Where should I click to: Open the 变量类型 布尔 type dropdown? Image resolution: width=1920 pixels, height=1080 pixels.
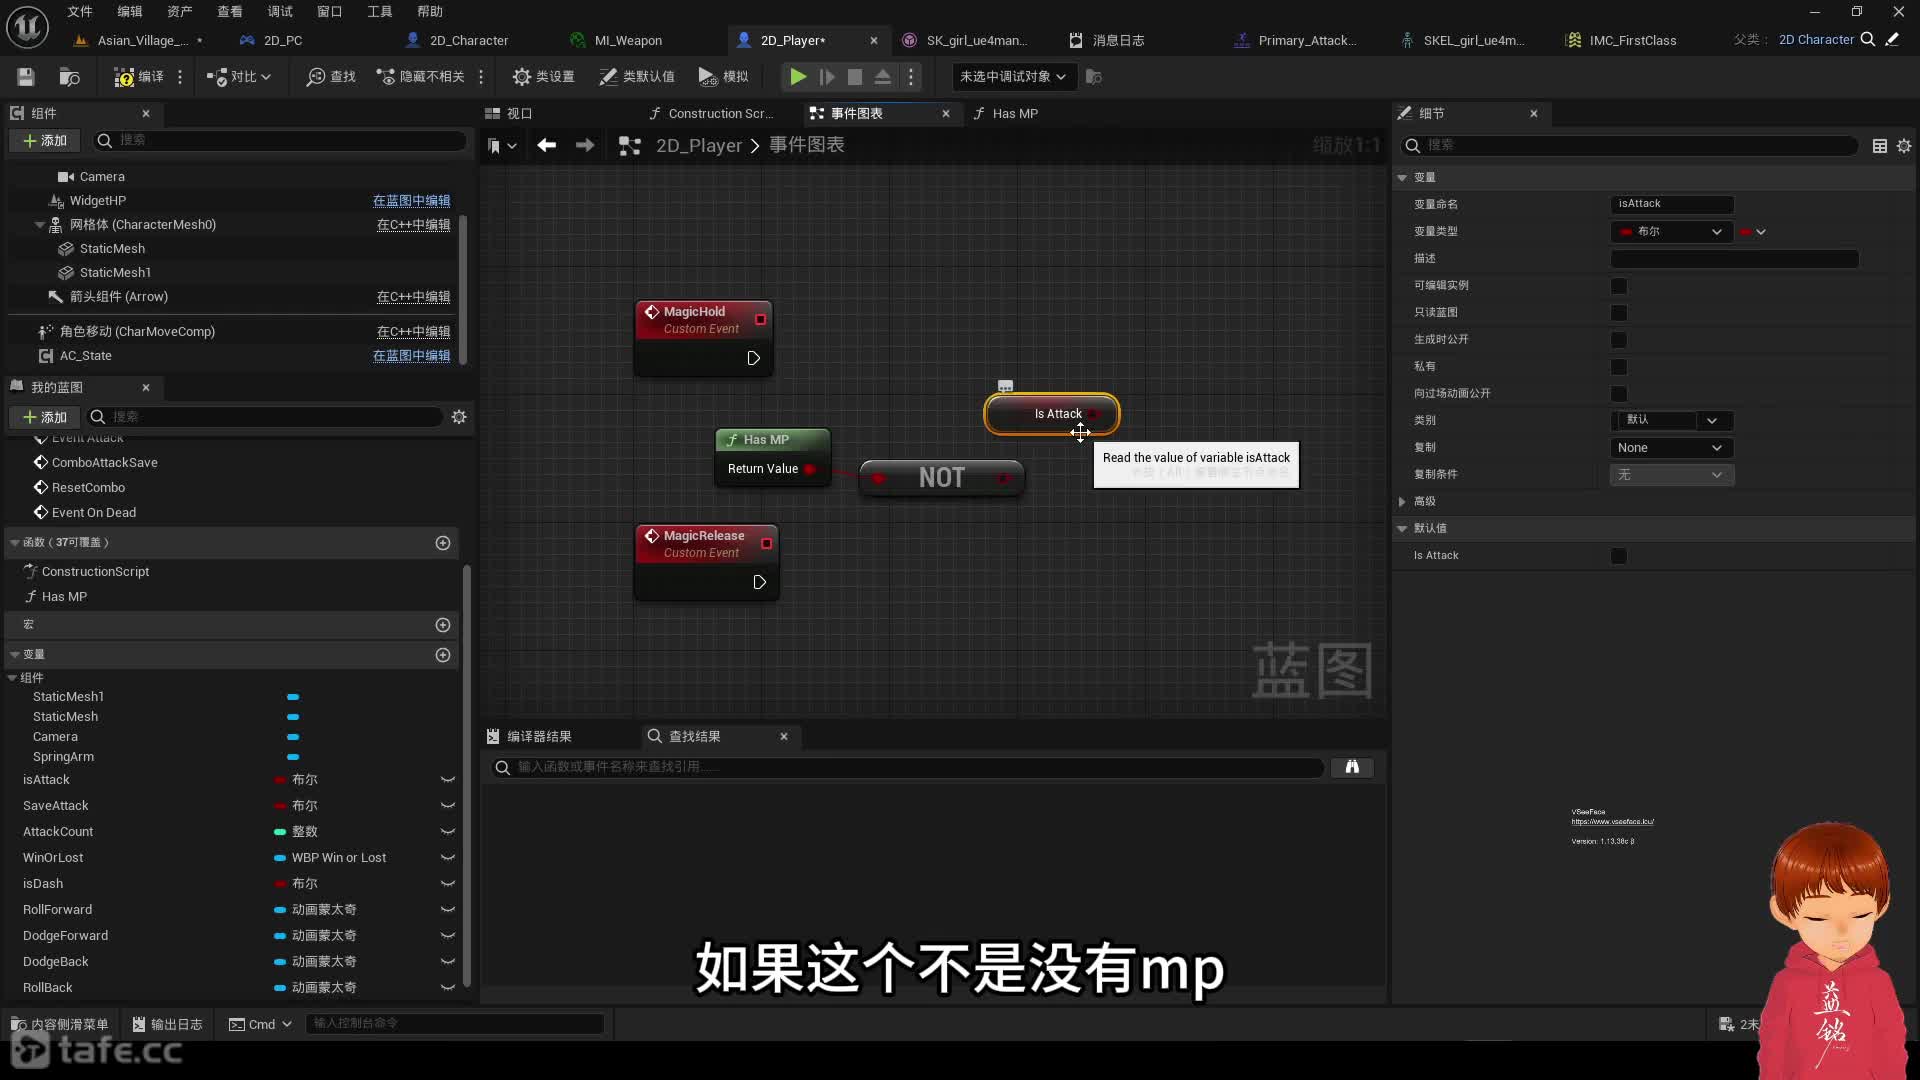click(x=1671, y=232)
